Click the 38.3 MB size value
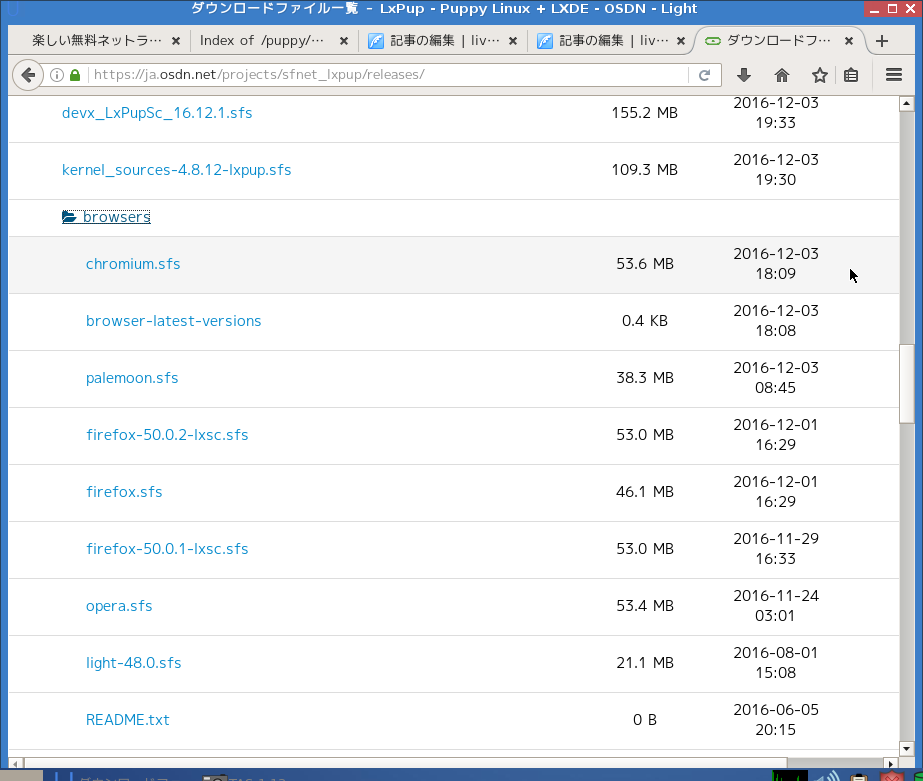Screen dimensions: 923x781 pyautogui.click(x=645, y=378)
